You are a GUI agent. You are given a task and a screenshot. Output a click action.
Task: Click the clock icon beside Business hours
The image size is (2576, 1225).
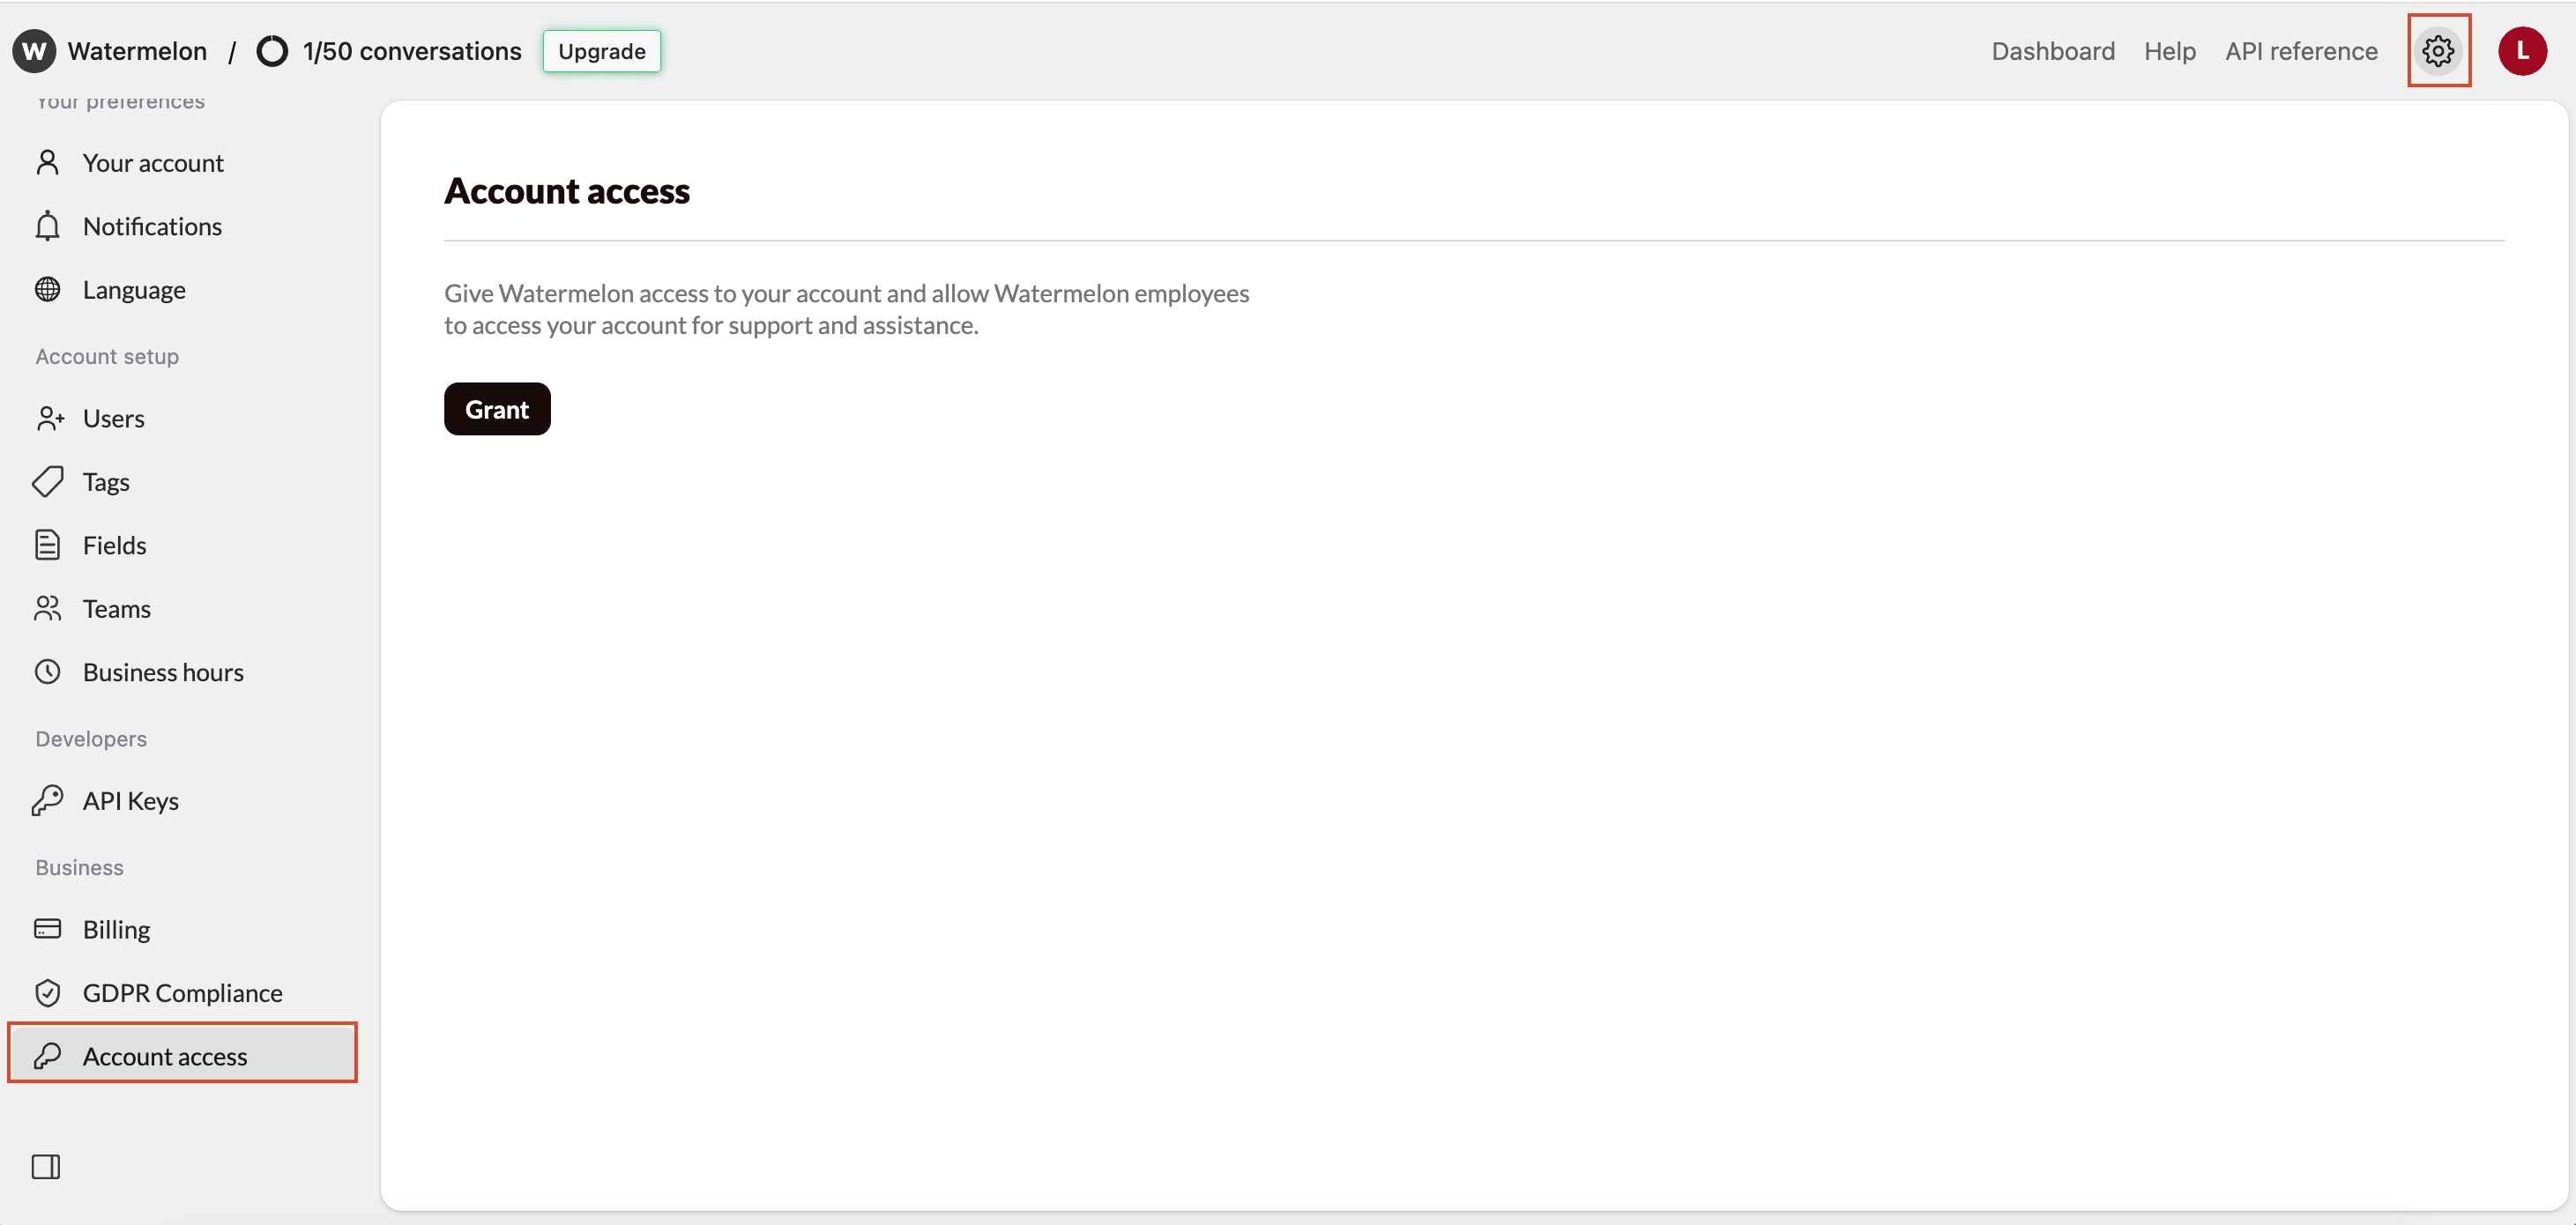(47, 671)
